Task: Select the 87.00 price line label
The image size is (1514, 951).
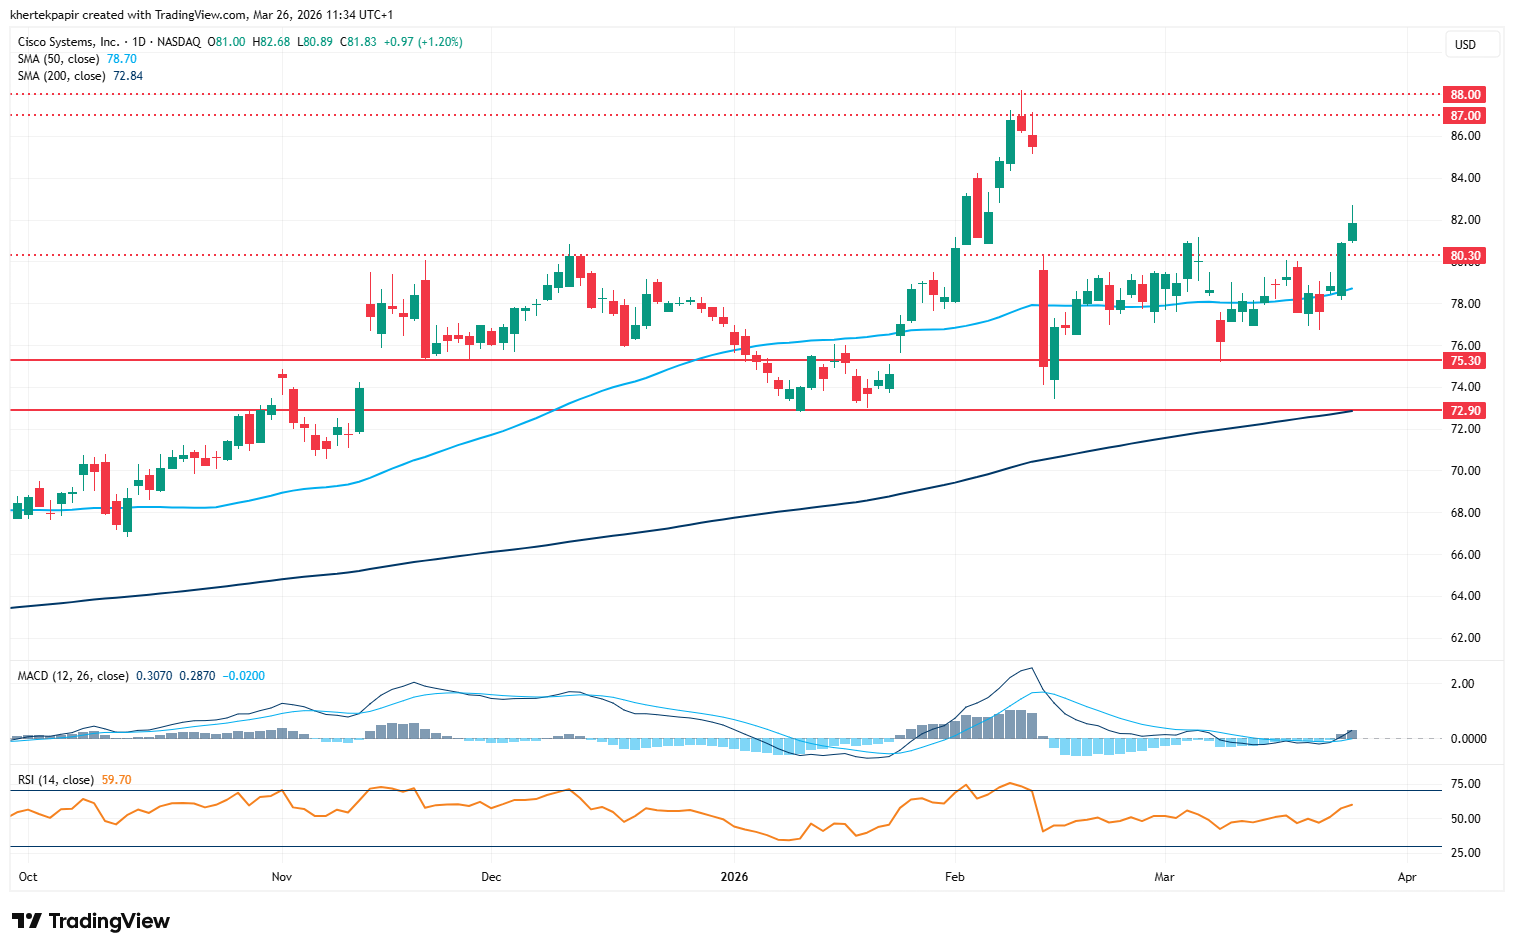Action: click(x=1465, y=116)
